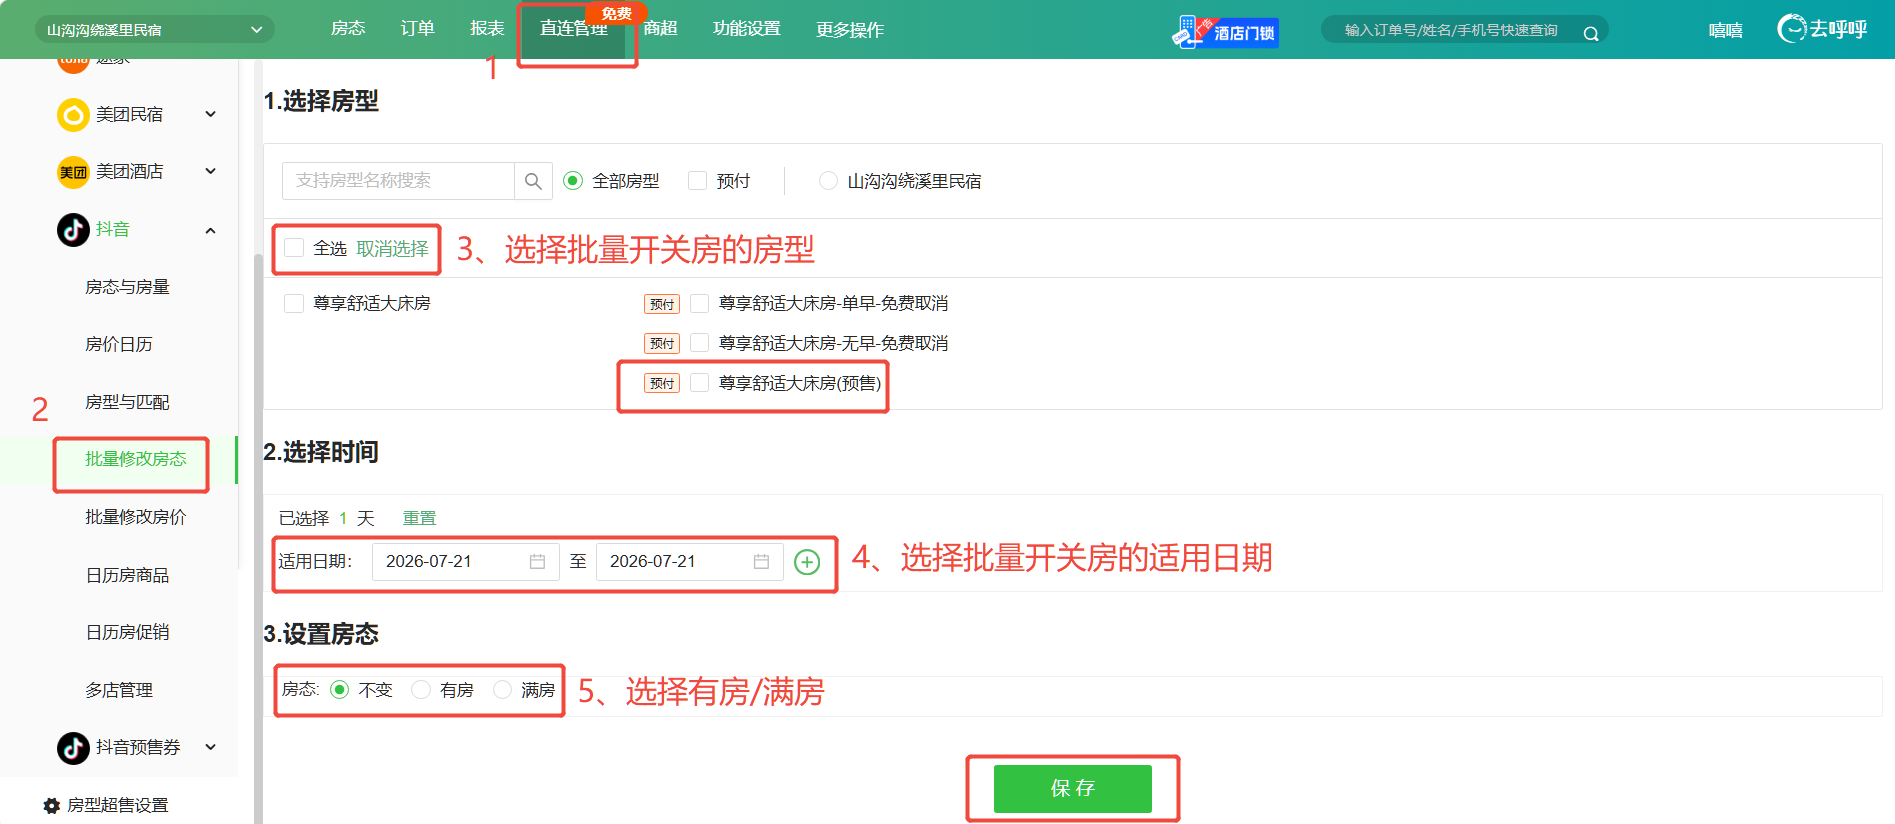Open 多店管理 in sidebar
This screenshot has height=824, width=1895.
[x=118, y=690]
